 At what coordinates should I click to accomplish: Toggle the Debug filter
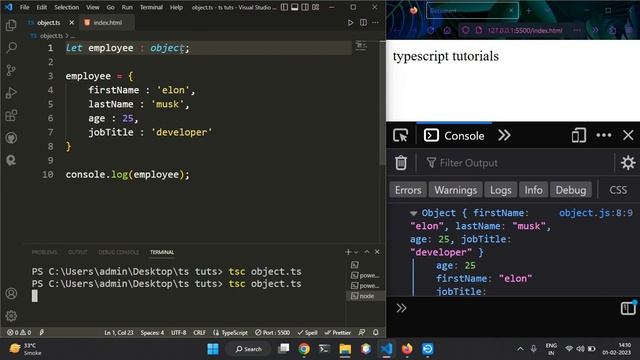[x=571, y=190]
